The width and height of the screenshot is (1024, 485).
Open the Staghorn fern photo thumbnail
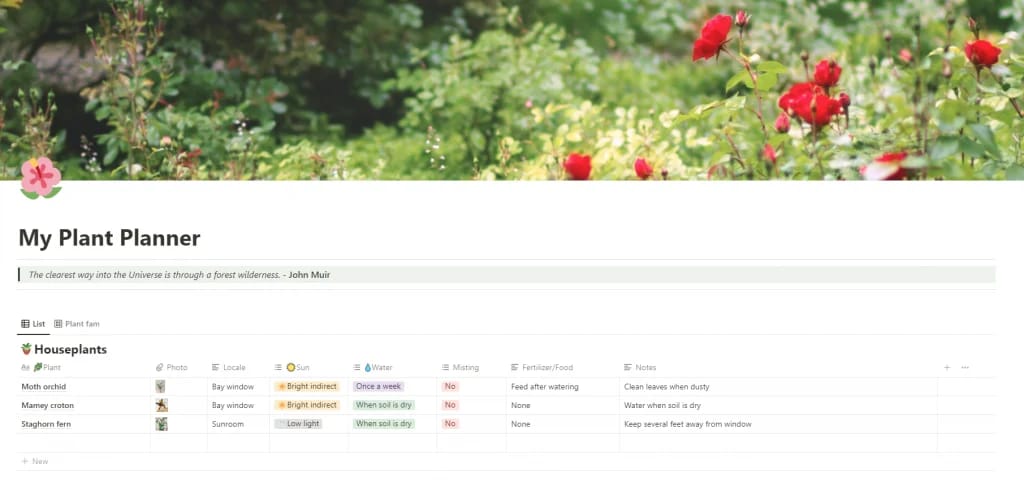161,424
